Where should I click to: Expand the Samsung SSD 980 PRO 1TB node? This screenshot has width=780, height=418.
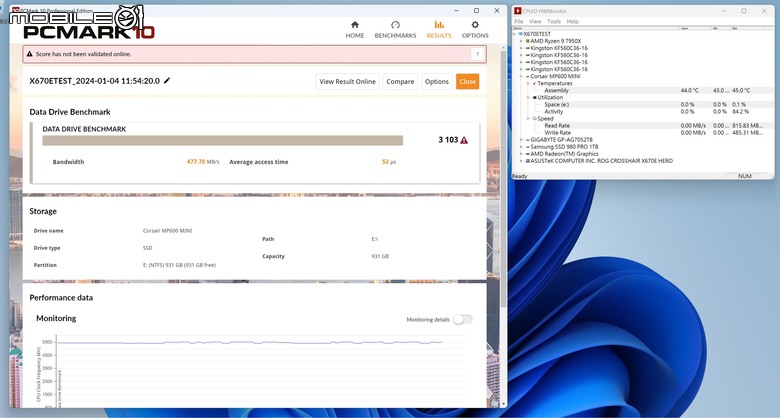click(522, 147)
